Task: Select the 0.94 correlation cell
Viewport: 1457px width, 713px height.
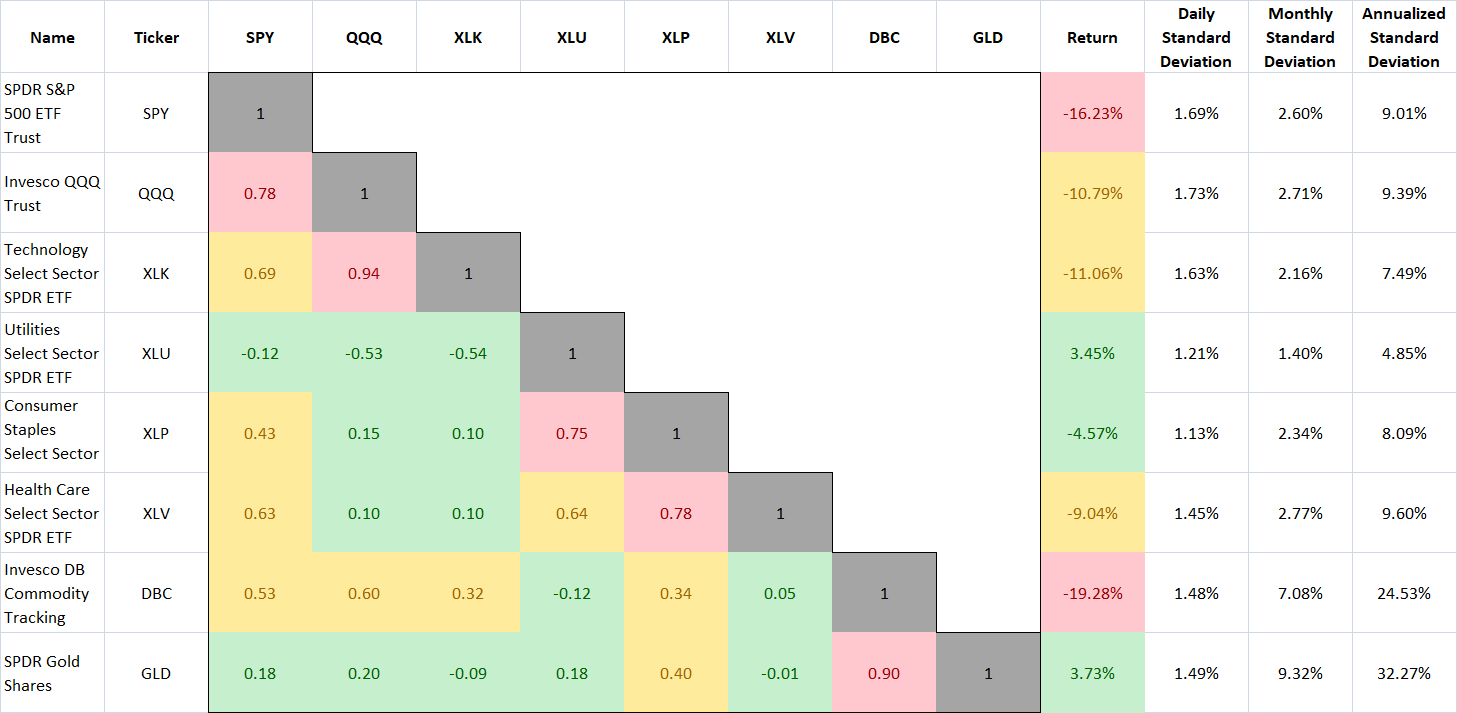Action: point(364,273)
